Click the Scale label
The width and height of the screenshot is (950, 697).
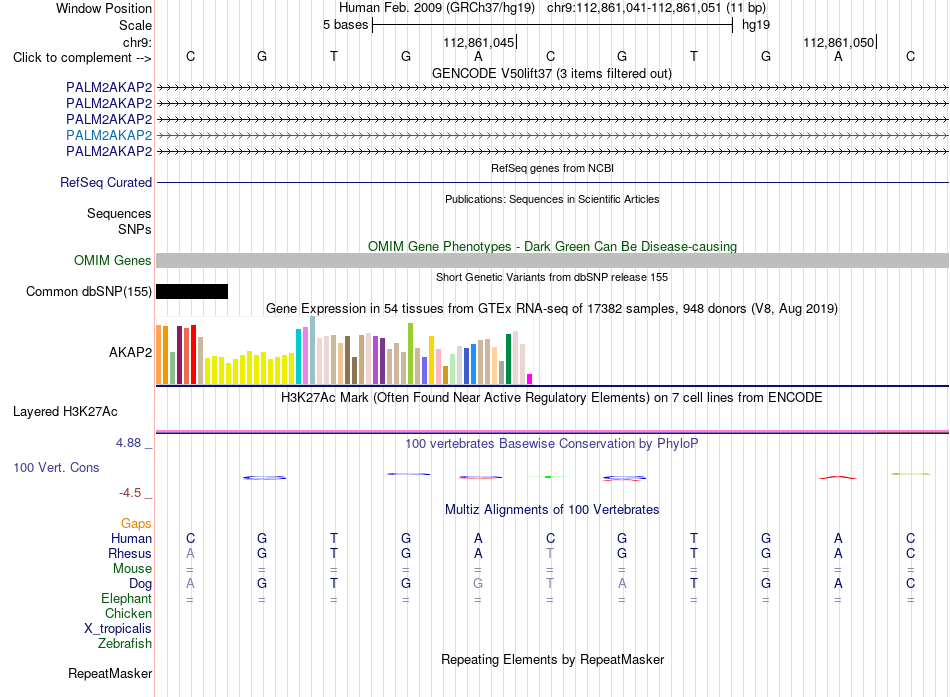[x=135, y=25]
